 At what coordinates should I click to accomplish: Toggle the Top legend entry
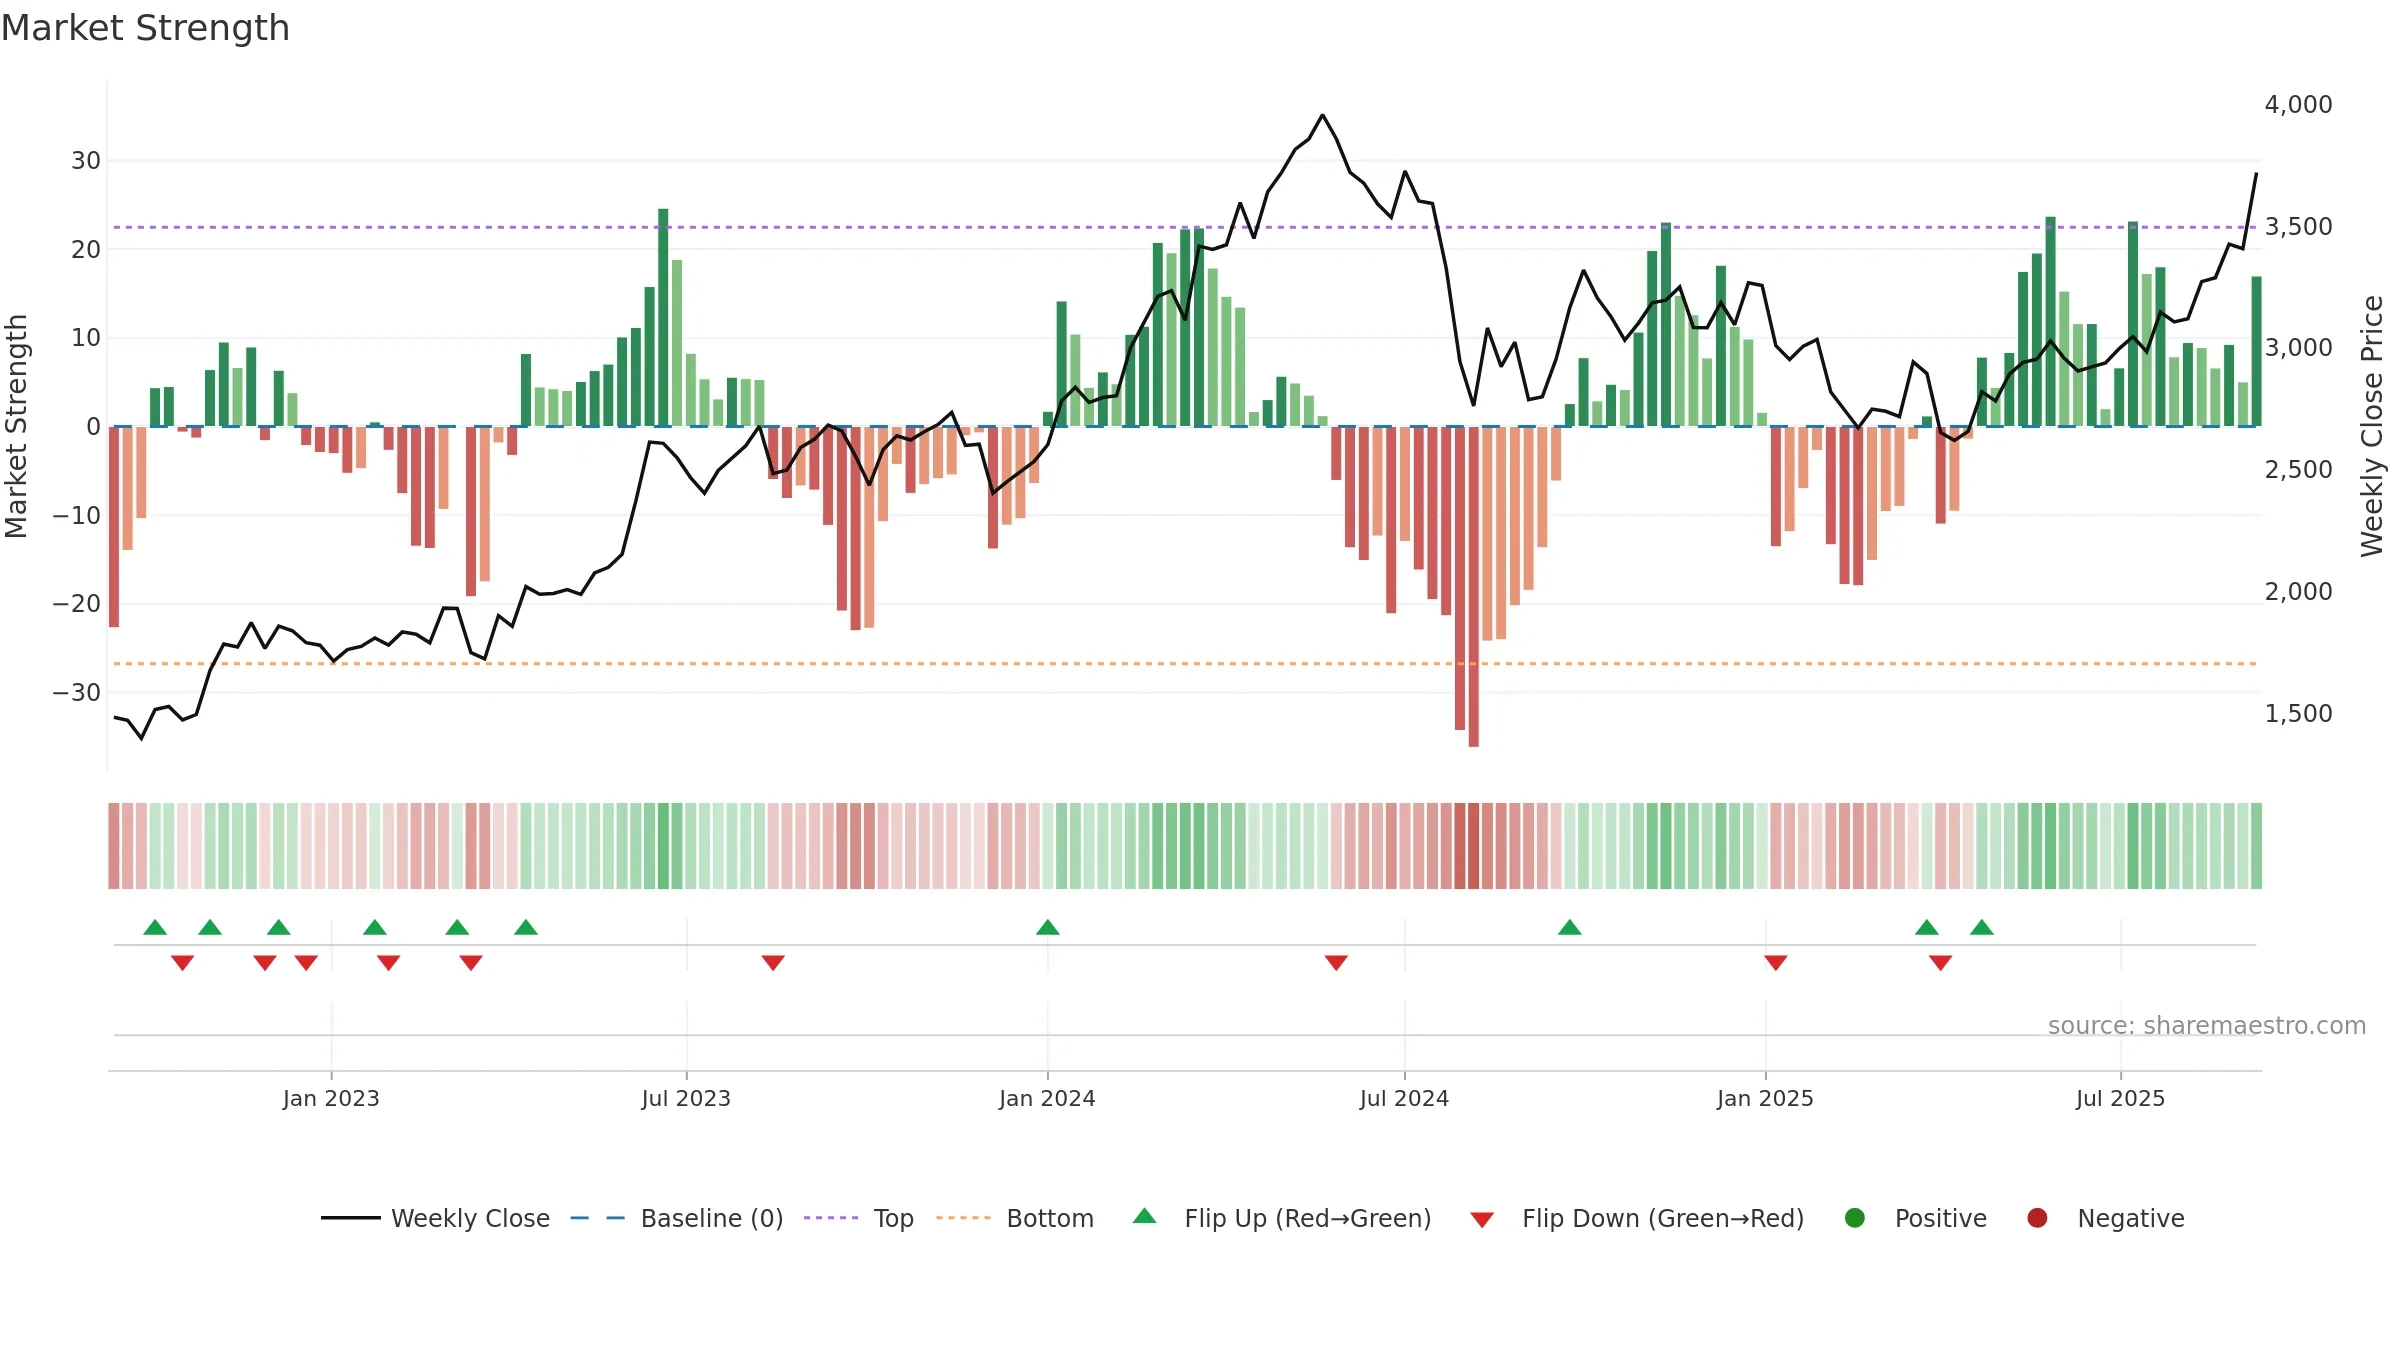[x=859, y=1218]
